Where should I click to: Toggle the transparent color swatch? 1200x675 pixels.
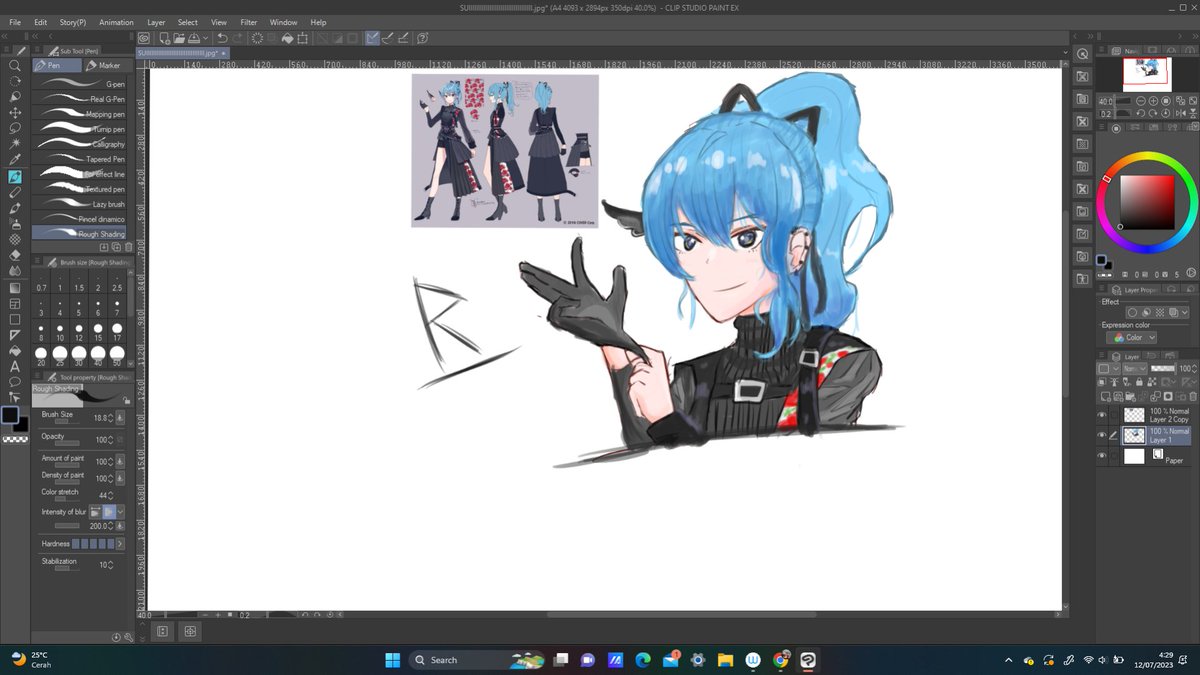[x=15, y=439]
